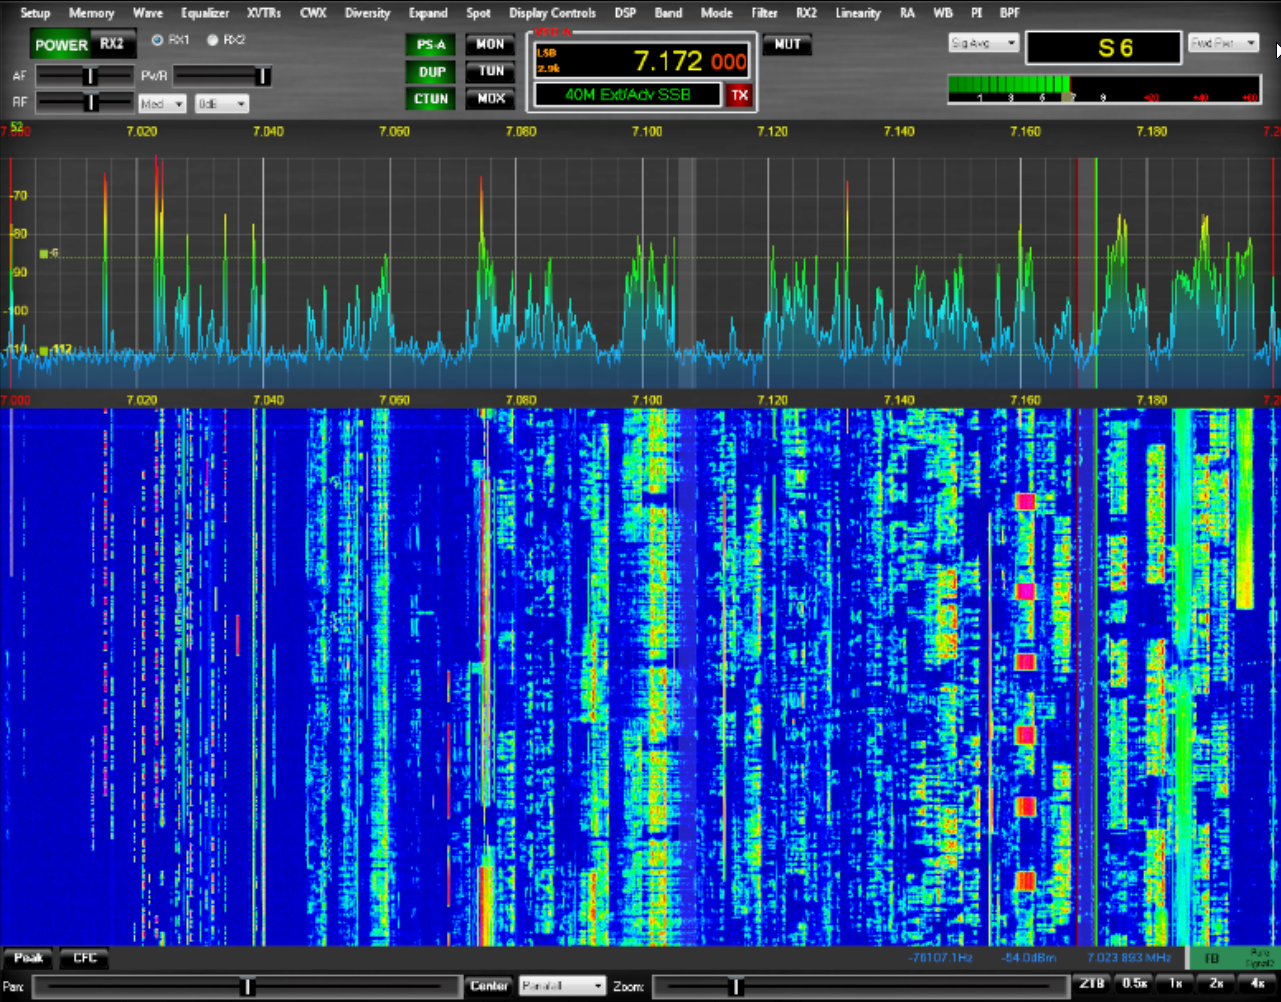Open the Fwd Pwr TX meter dropdown
The image size is (1281, 1002).
1223,43
